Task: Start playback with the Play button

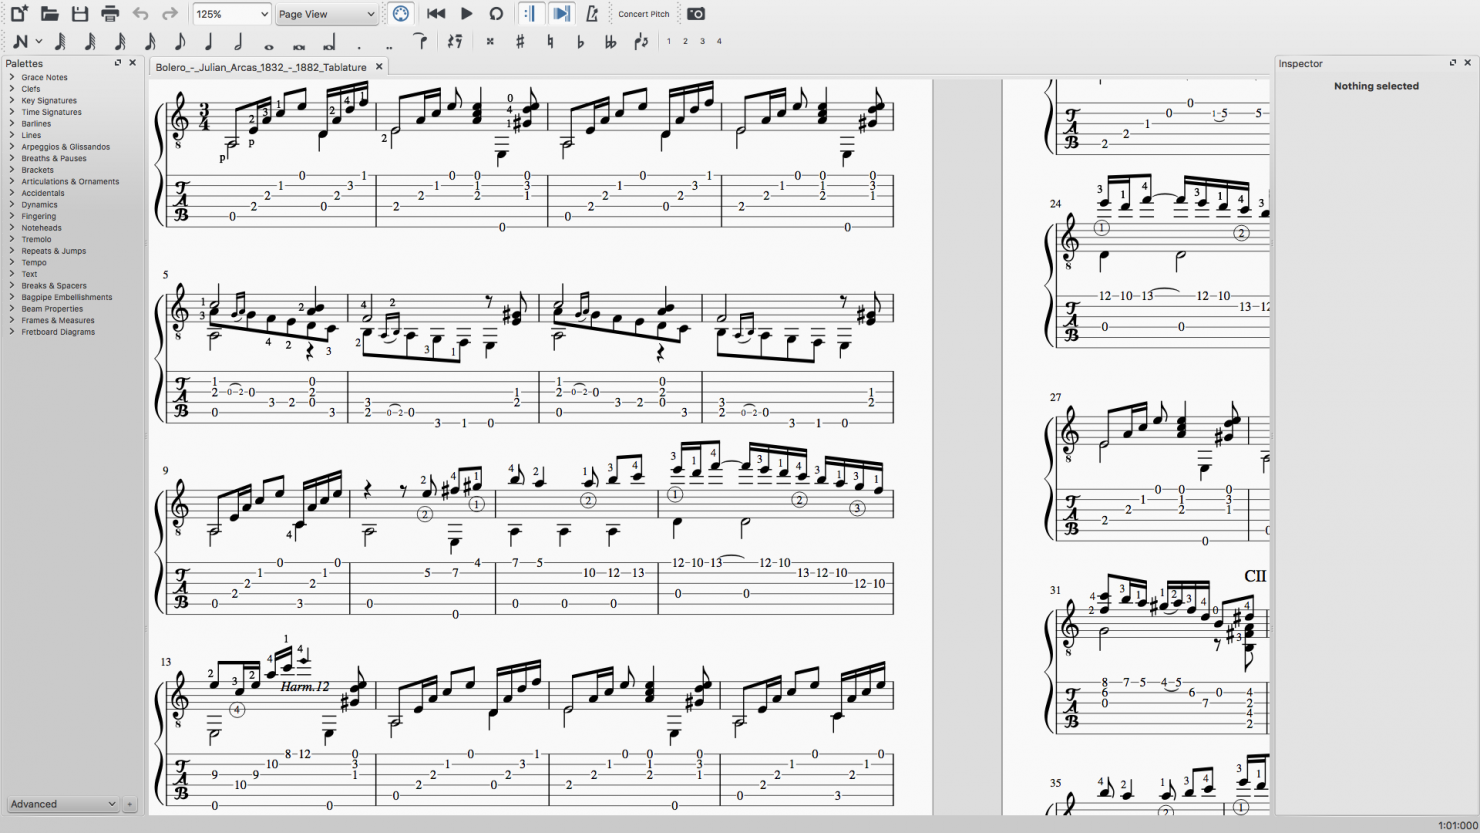Action: (x=467, y=14)
